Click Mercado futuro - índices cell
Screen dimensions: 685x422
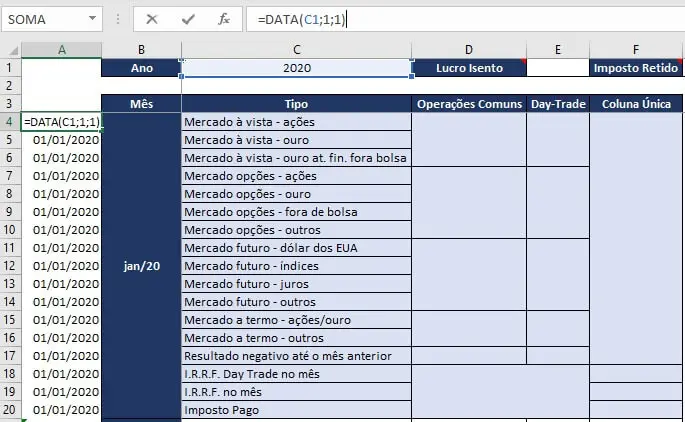(x=297, y=266)
